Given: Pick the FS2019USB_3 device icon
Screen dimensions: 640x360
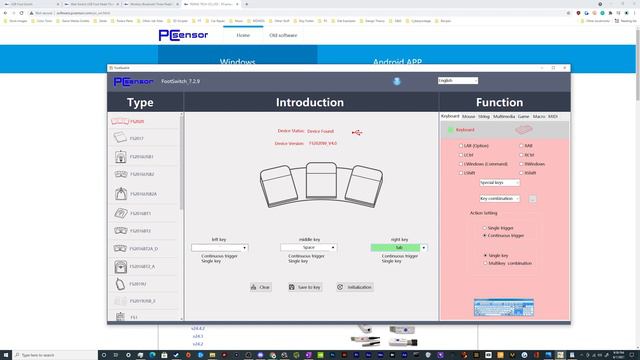Looking at the screenshot, I should tap(120, 301).
